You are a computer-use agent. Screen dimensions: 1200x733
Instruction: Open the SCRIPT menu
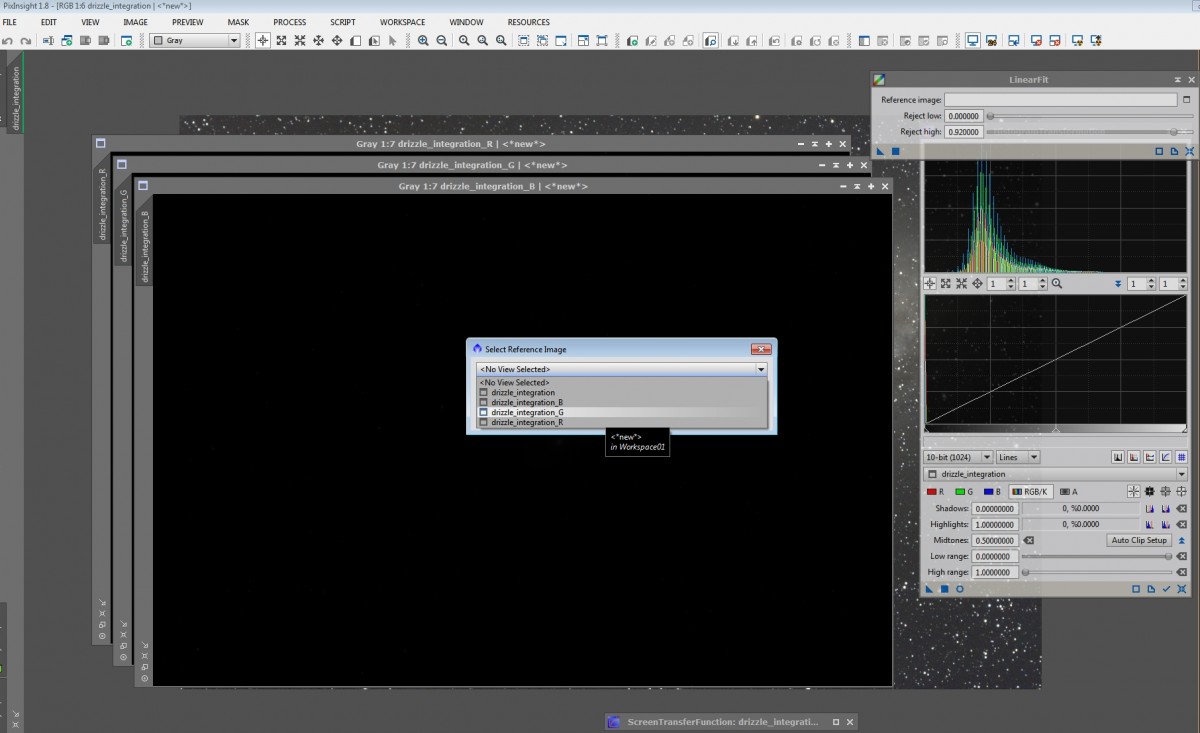pyautogui.click(x=343, y=22)
